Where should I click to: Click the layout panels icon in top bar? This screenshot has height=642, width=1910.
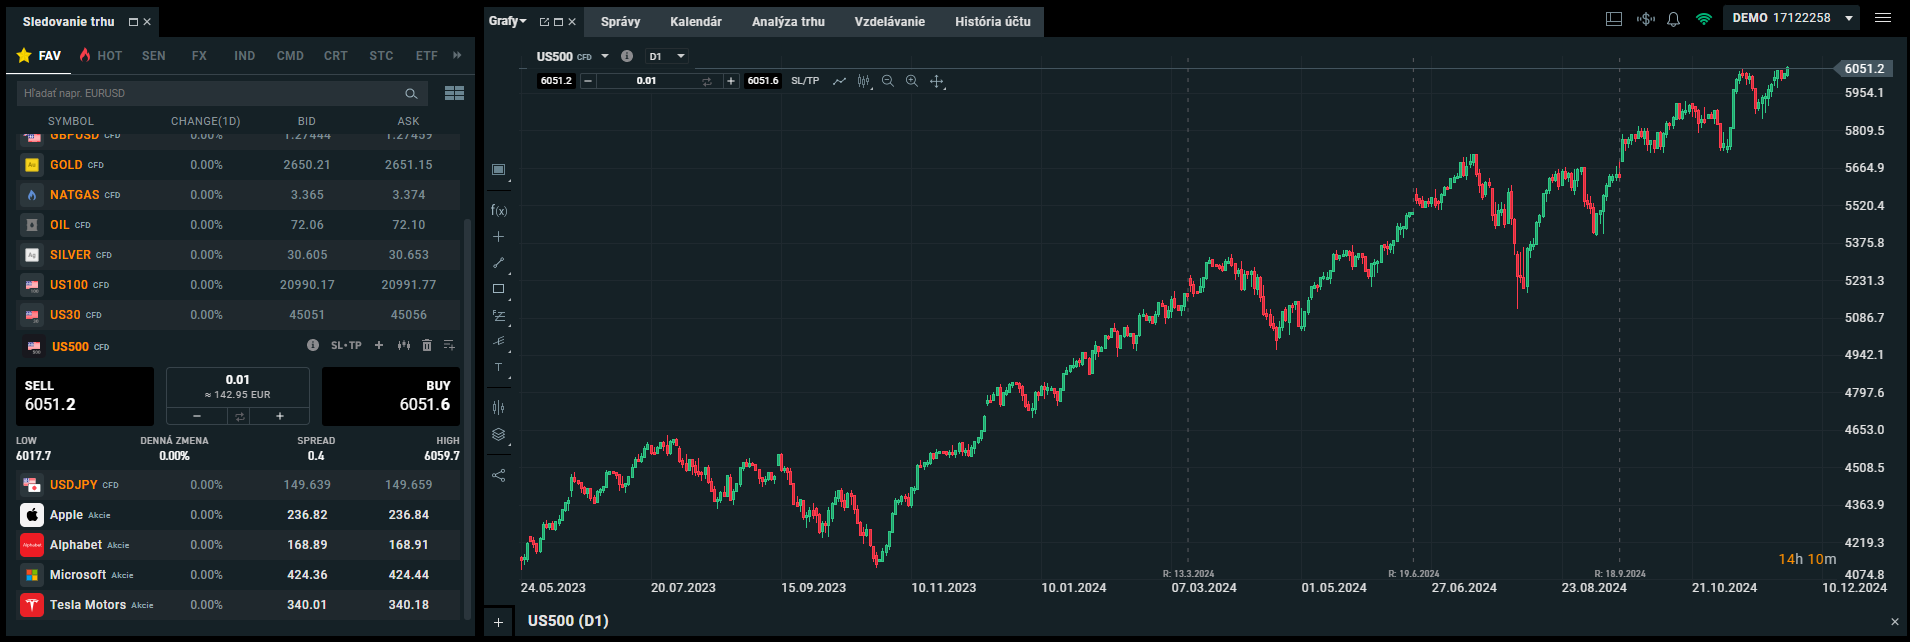coord(1614,19)
